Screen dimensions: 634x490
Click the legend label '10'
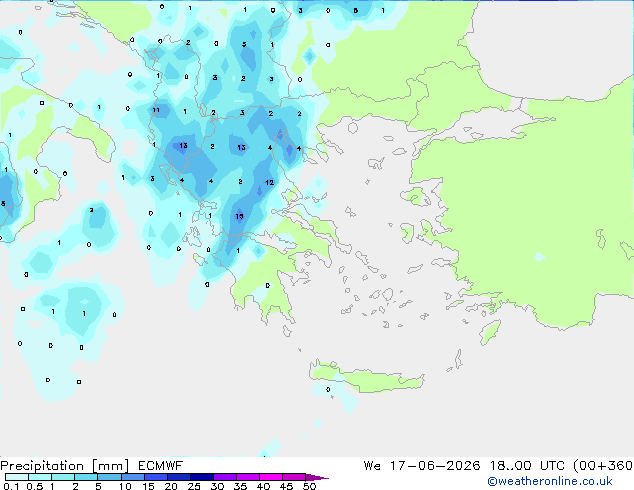click(125, 486)
